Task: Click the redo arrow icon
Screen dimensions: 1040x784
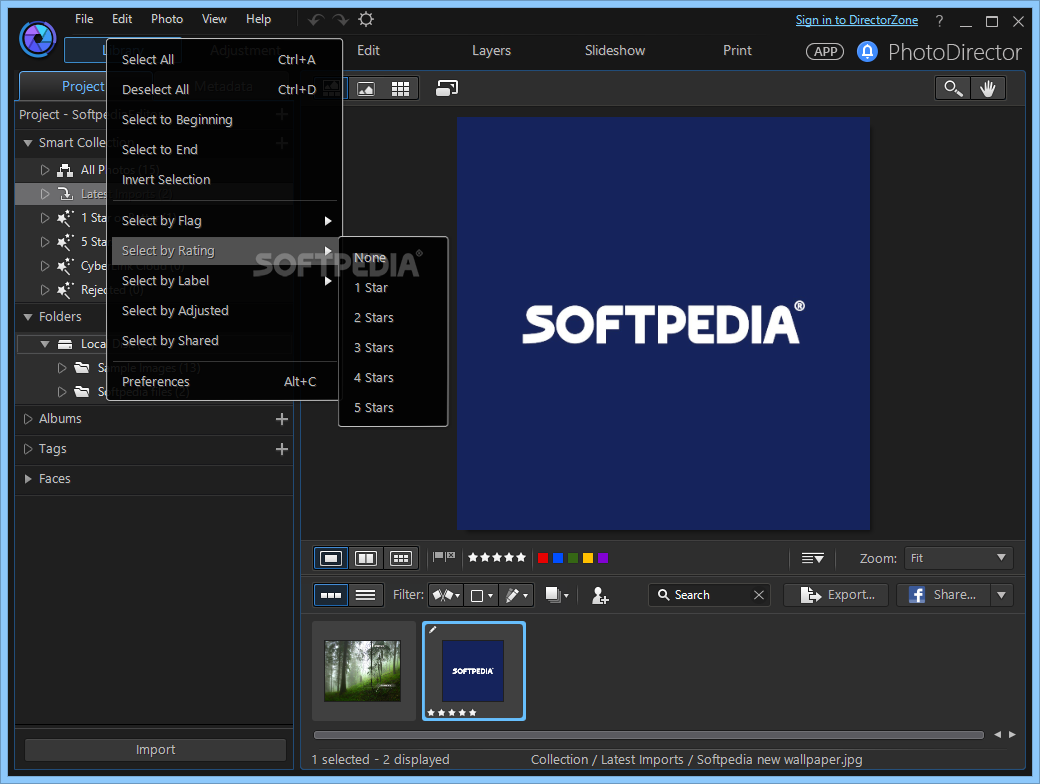Action: point(341,20)
